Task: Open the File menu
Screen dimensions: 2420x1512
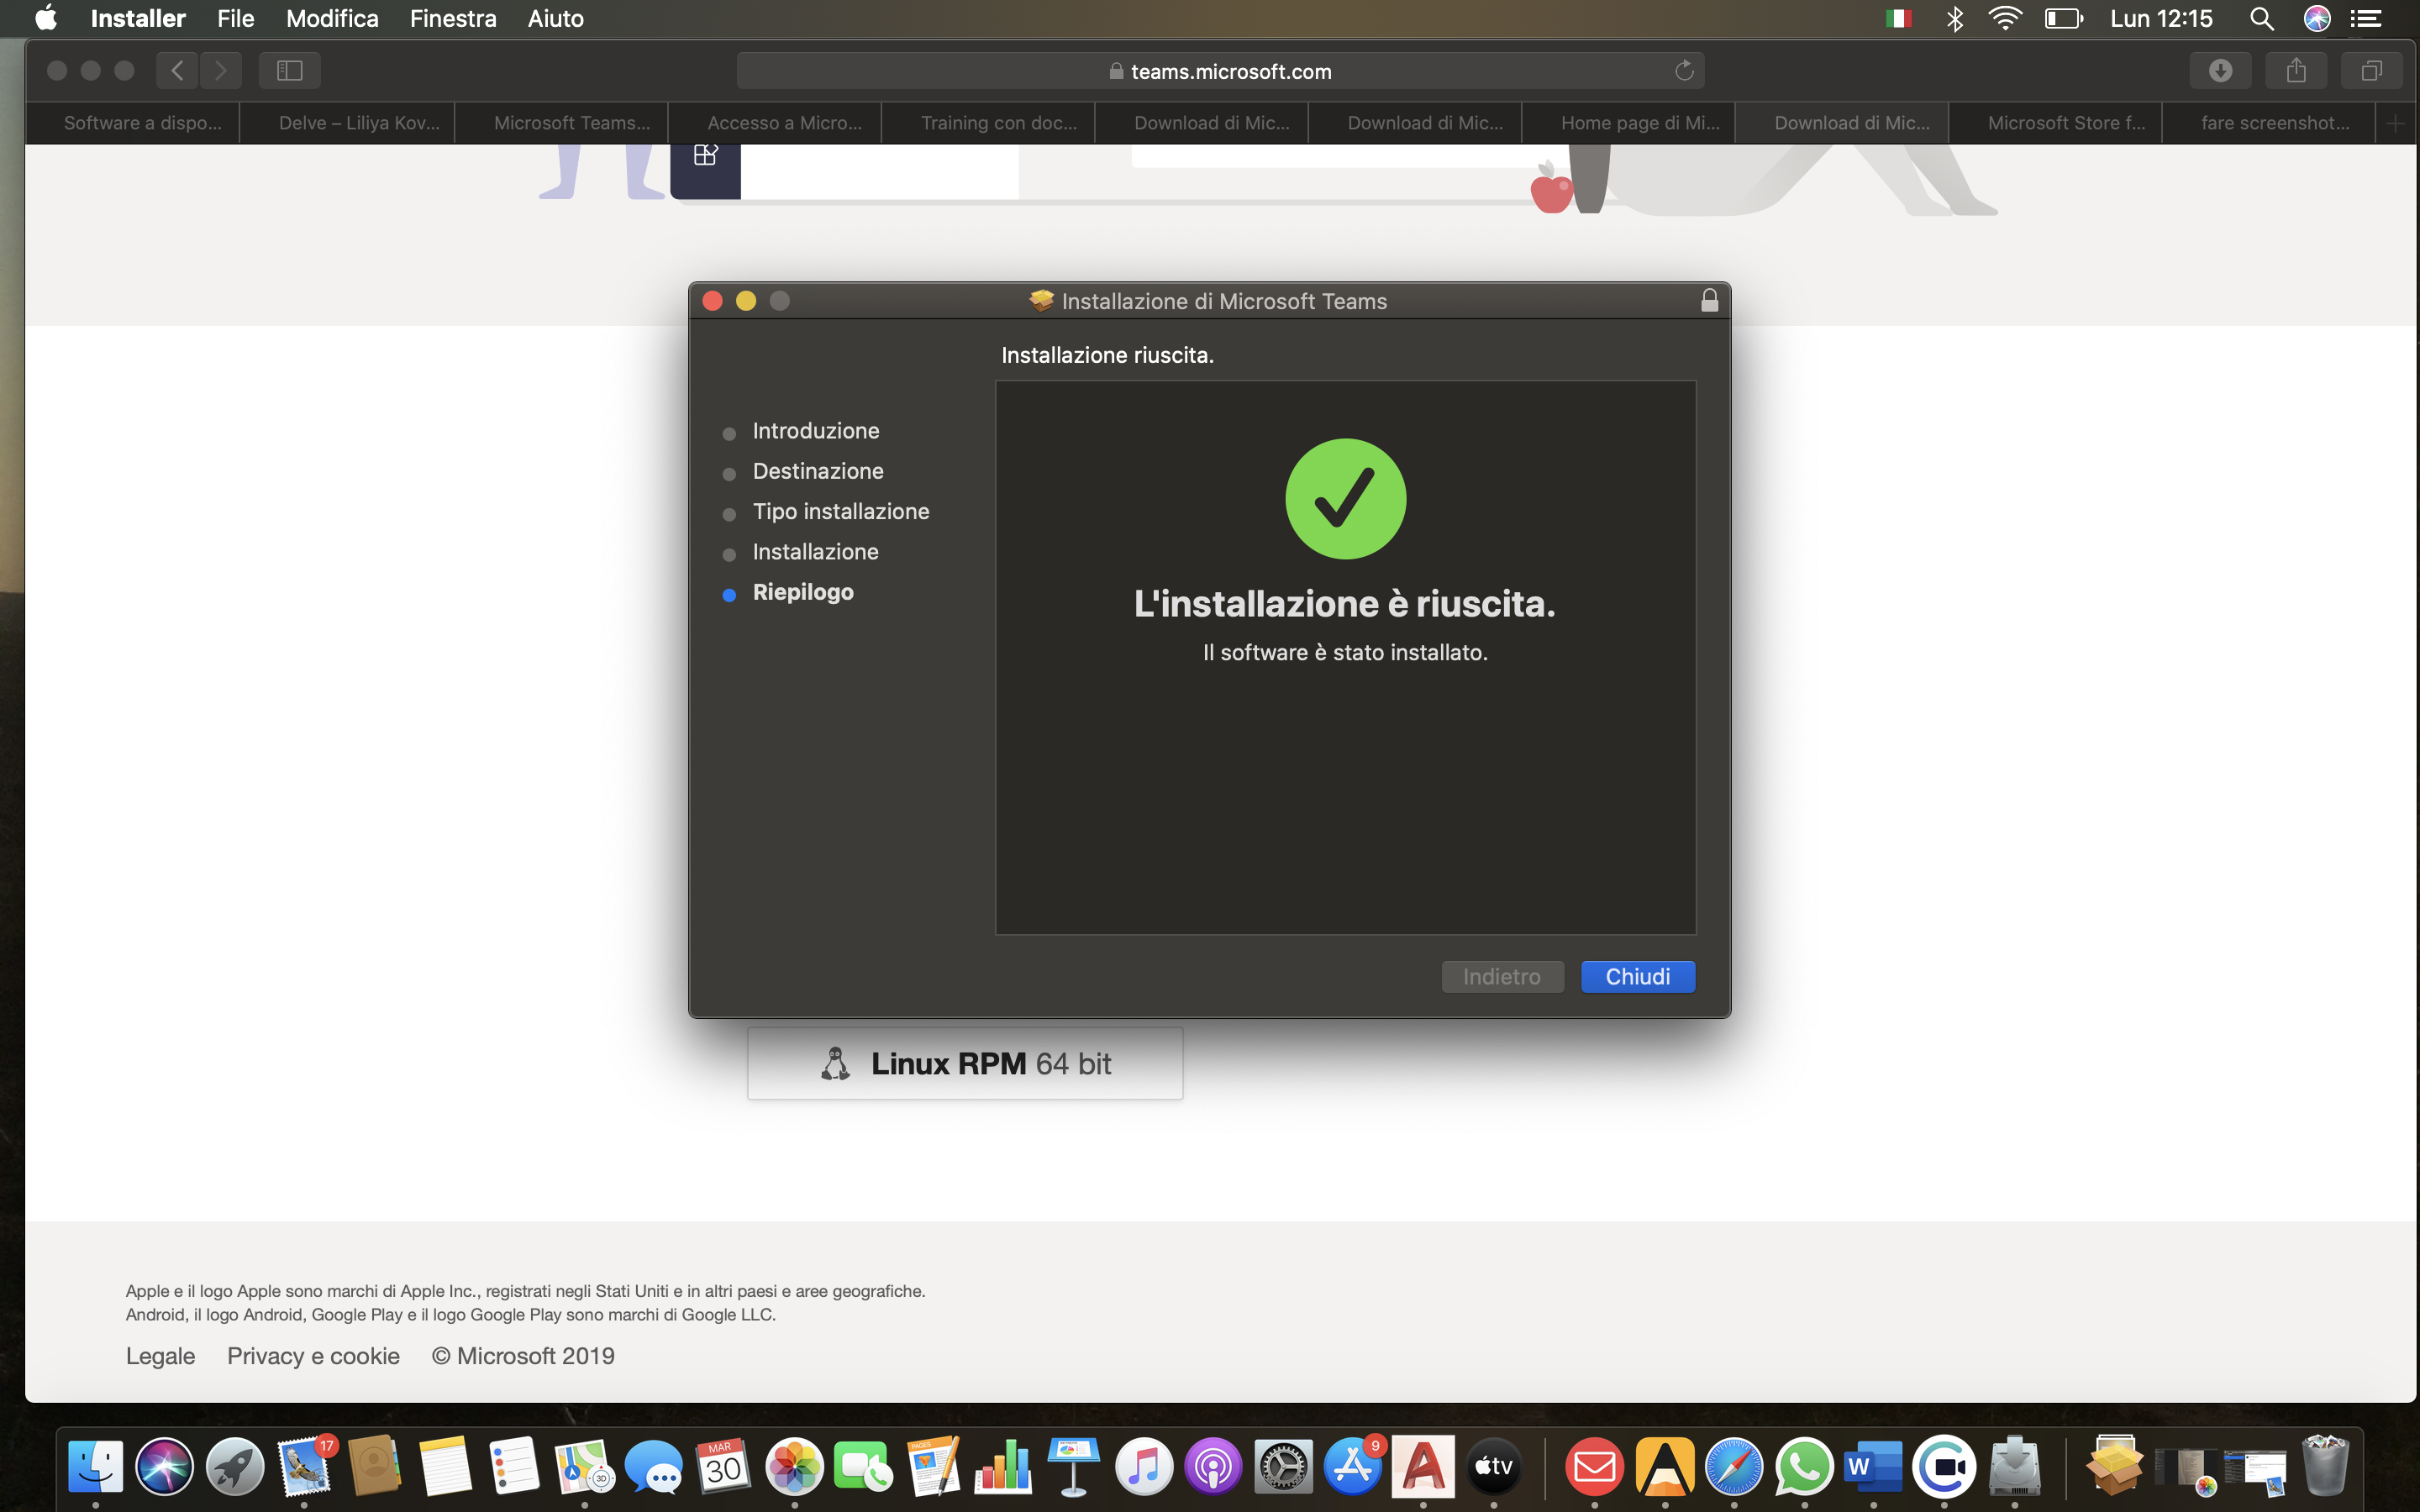Action: click(236, 18)
